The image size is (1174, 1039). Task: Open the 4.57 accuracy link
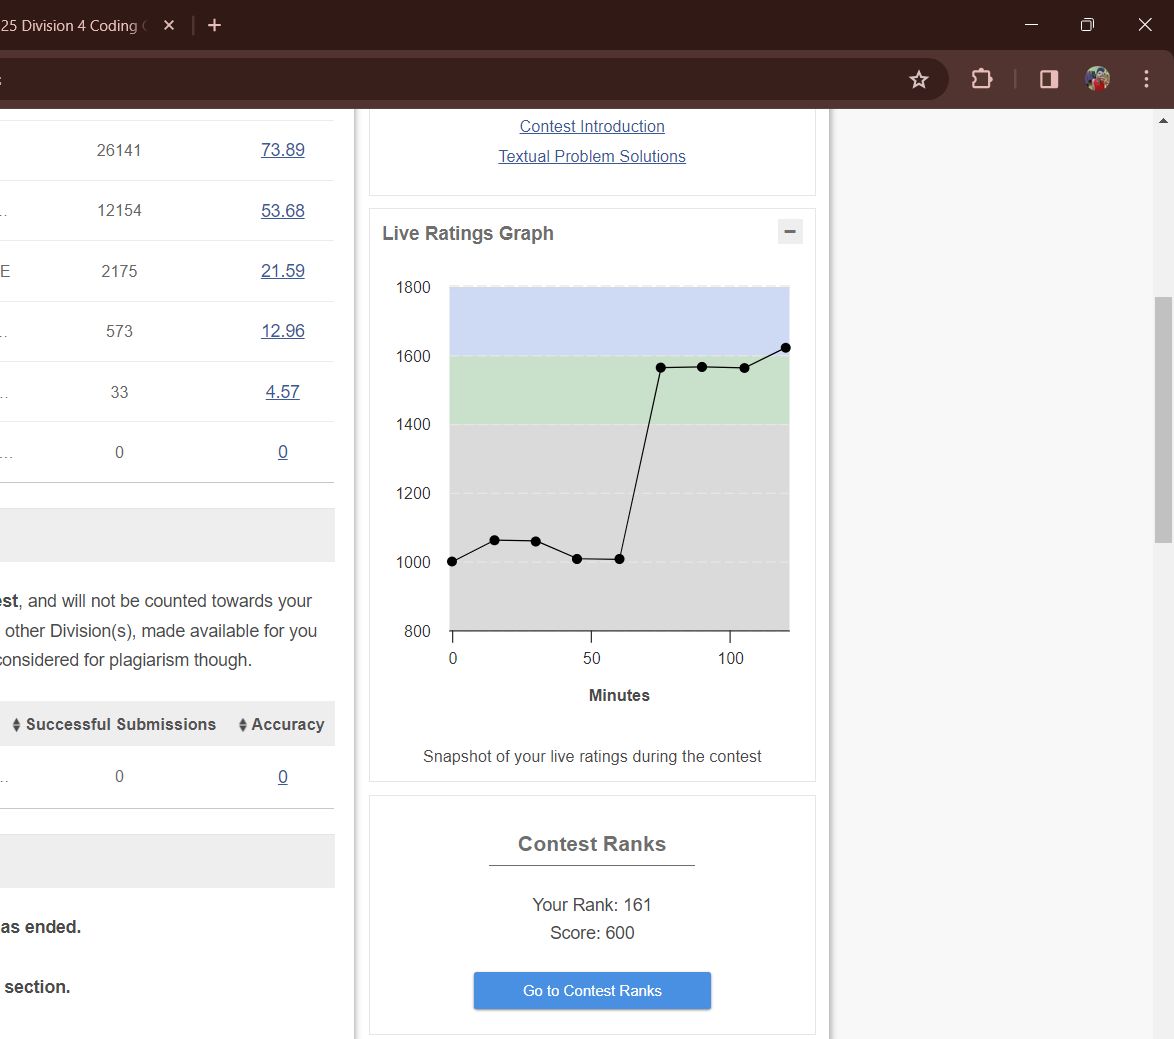283,392
